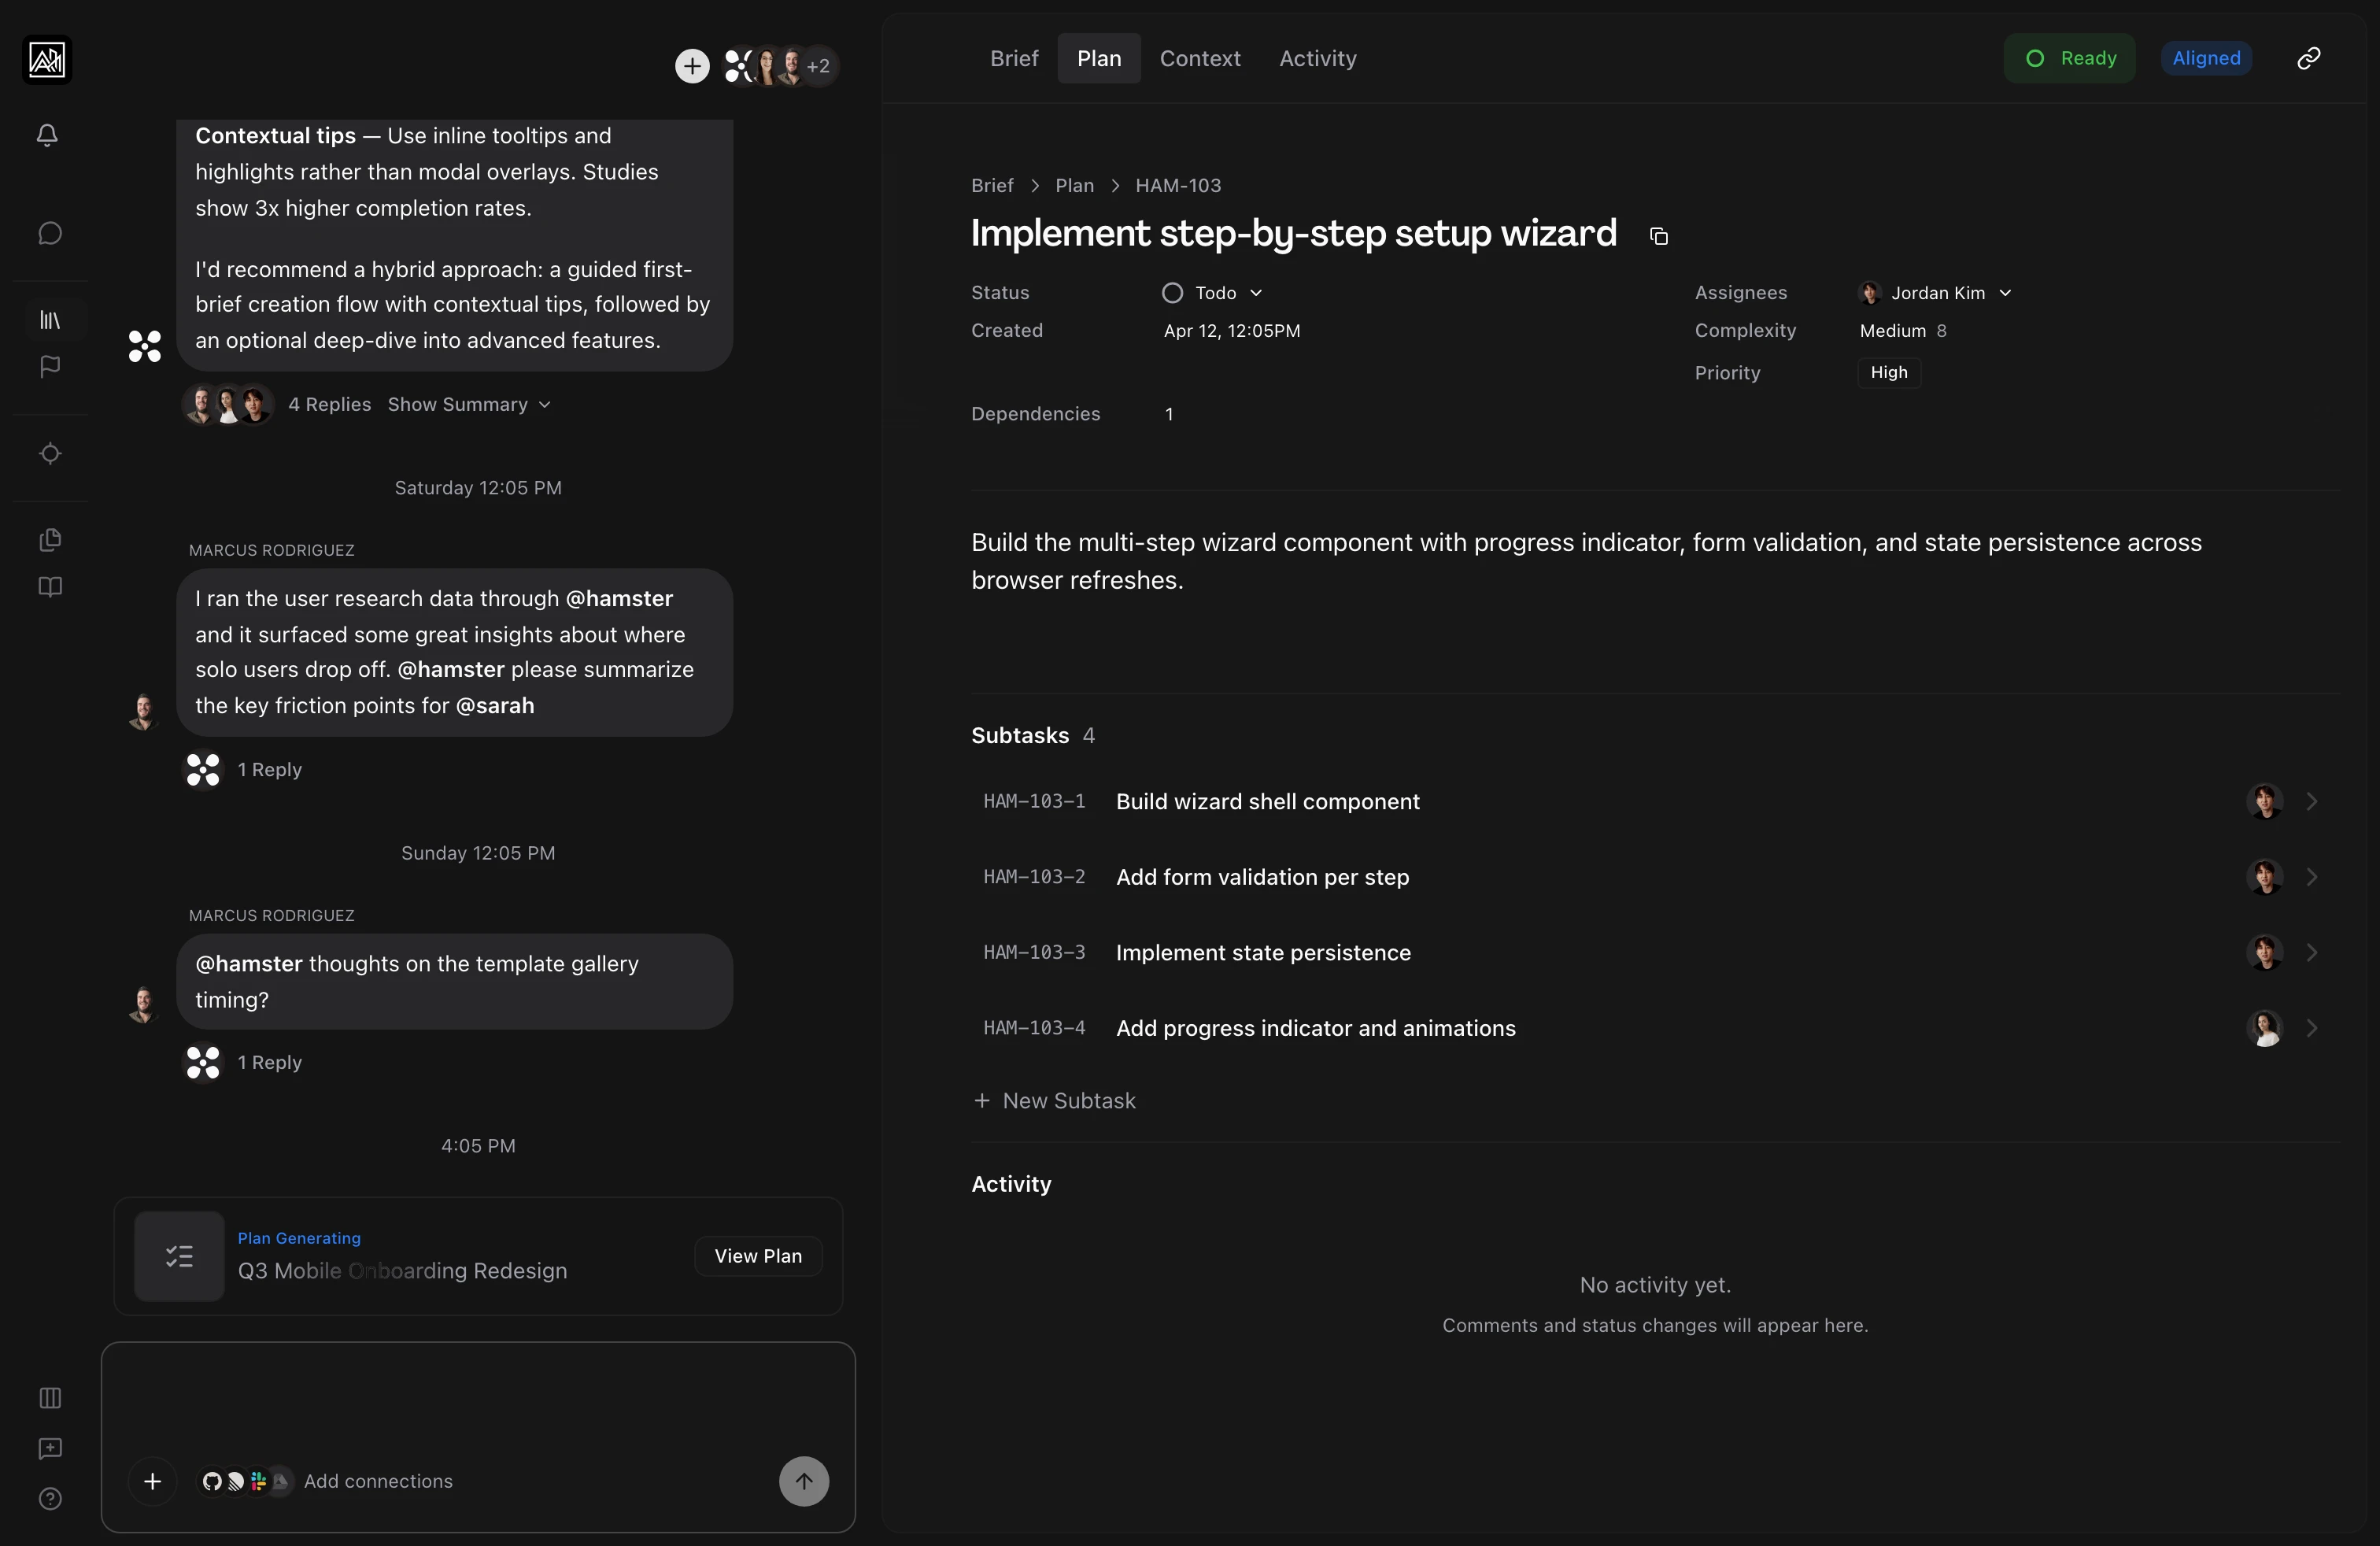Image resolution: width=2380 pixels, height=1546 pixels.
Task: Switch status pill from Aligned
Action: (x=2206, y=58)
